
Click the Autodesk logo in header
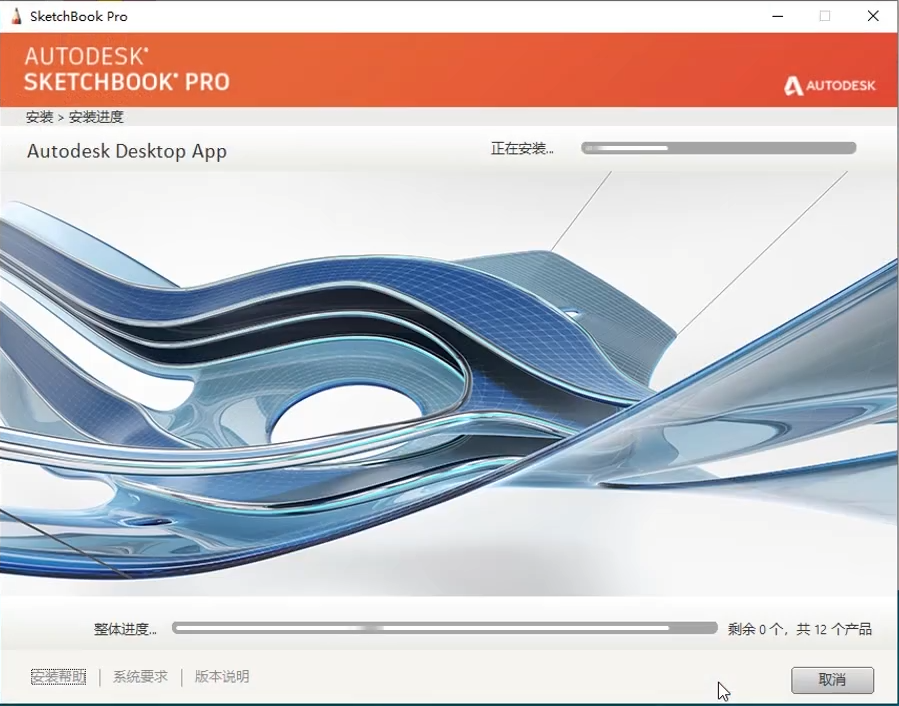[830, 85]
